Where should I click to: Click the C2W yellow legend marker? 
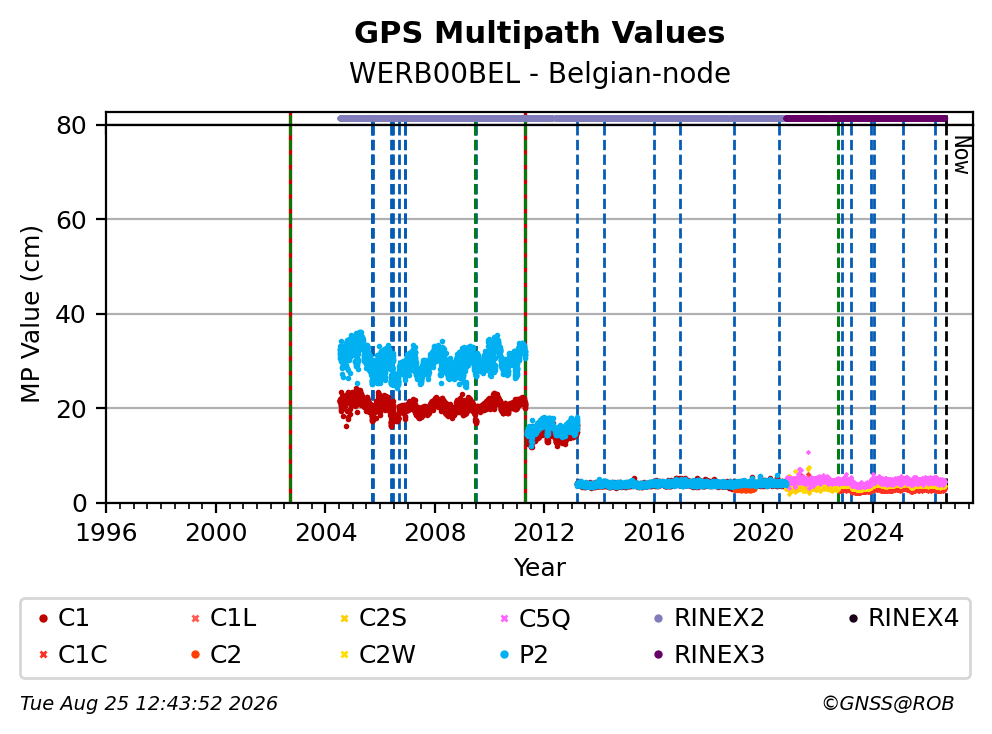click(345, 654)
